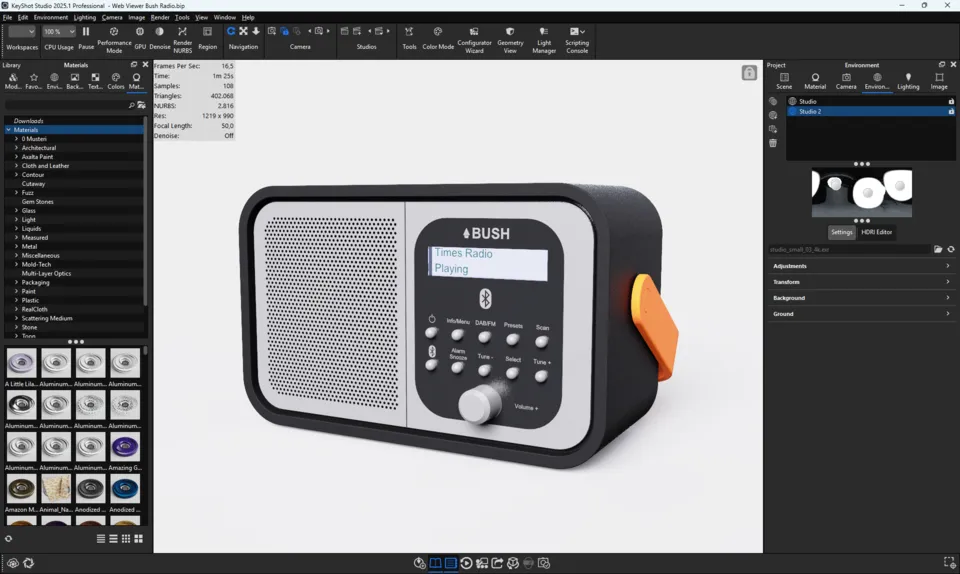Open the HDRI Editor
The width and height of the screenshot is (960, 574).
(876, 232)
